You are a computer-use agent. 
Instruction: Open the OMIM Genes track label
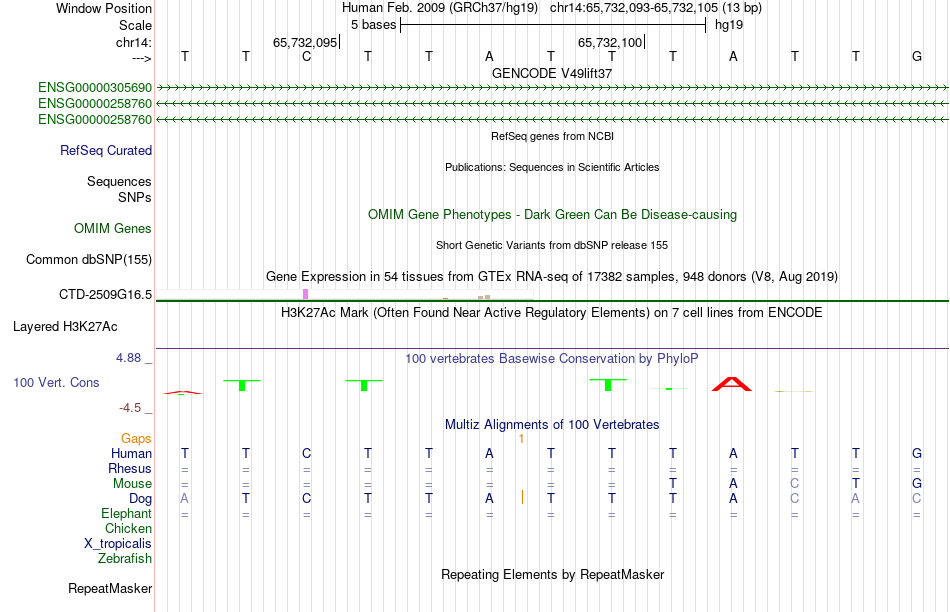[113, 228]
